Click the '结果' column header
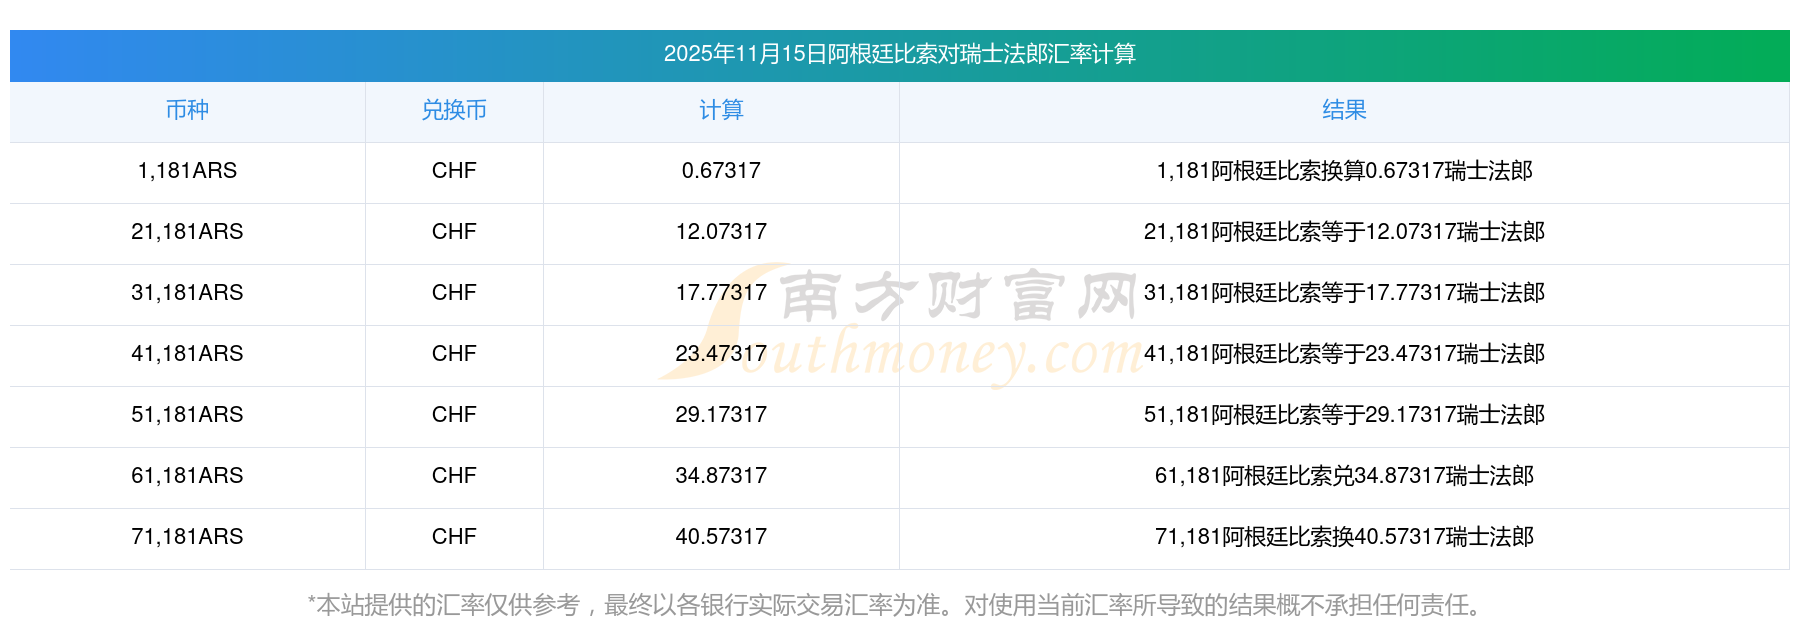 (1344, 110)
